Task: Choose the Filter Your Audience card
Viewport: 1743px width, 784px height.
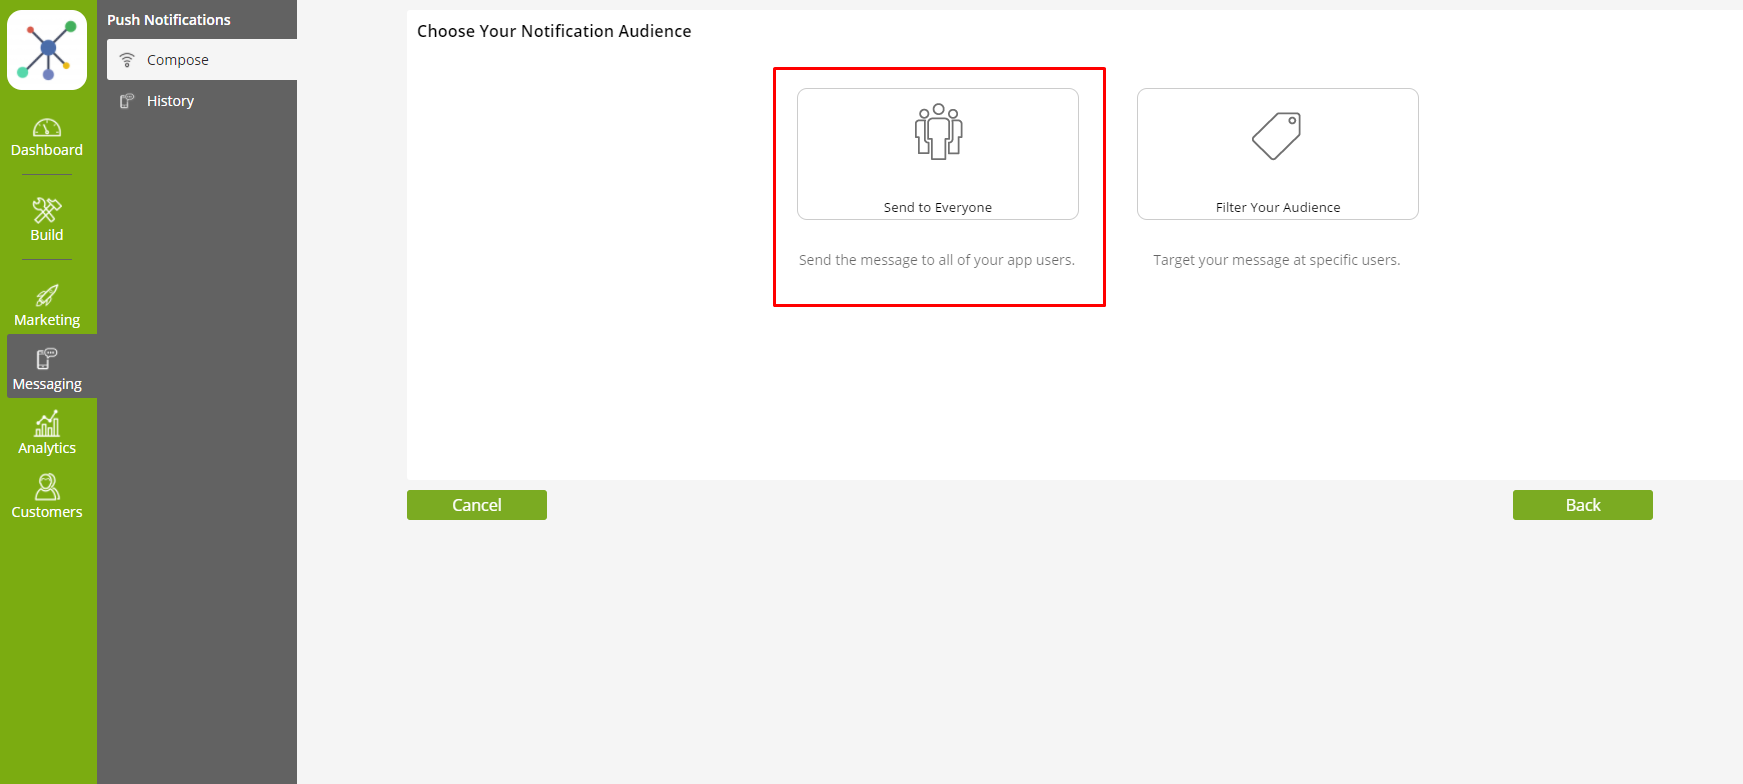Action: pyautogui.click(x=1278, y=154)
